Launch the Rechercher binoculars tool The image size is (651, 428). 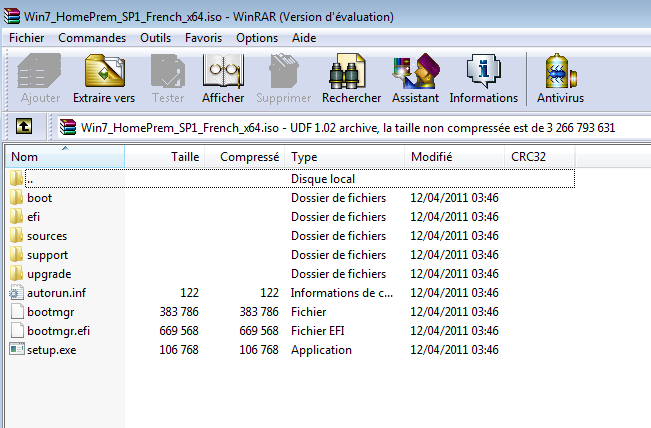[x=351, y=78]
